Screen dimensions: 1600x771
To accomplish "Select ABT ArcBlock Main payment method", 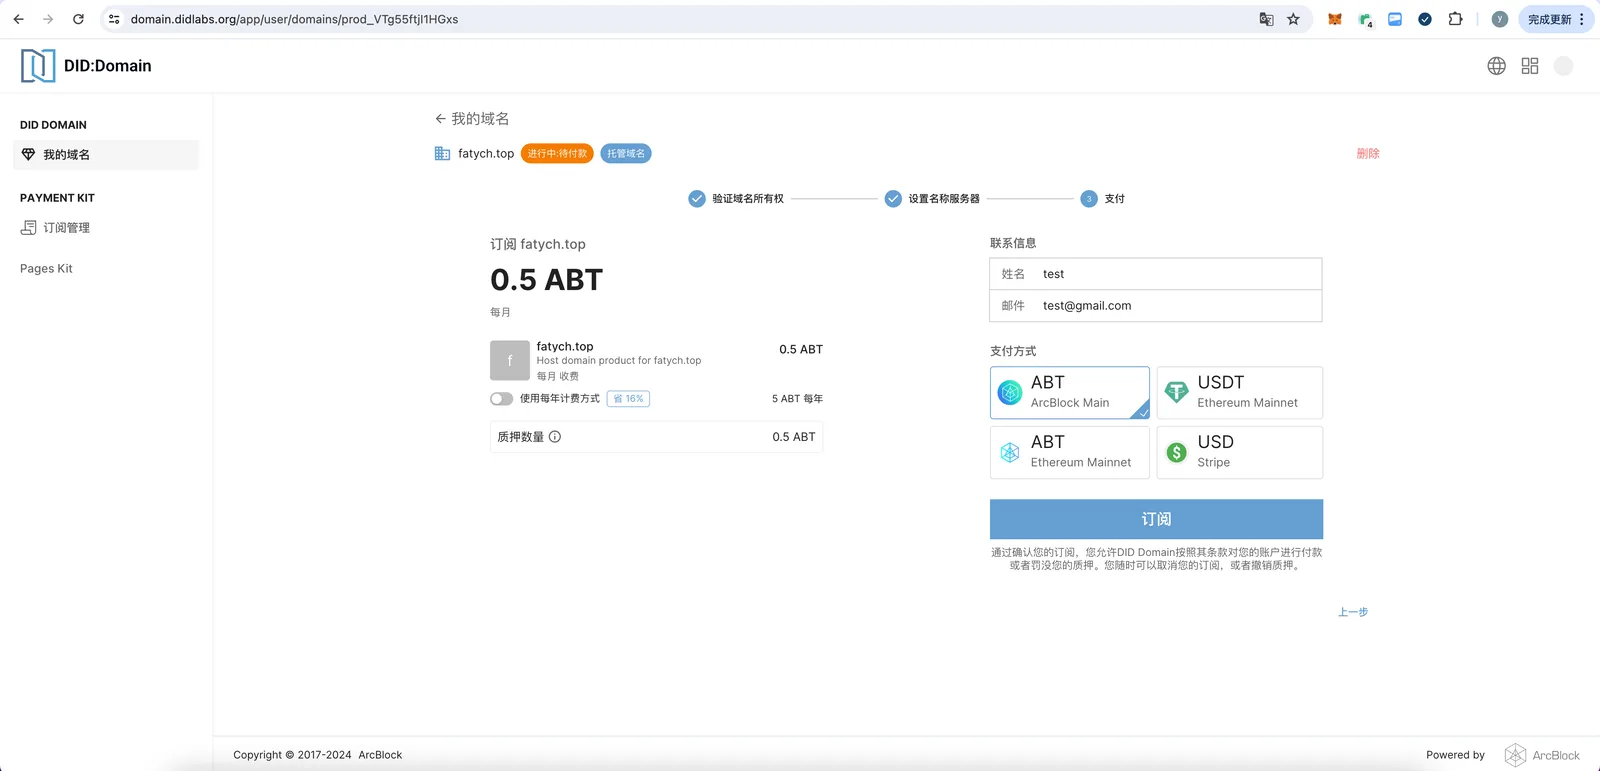I will click(x=1070, y=393).
